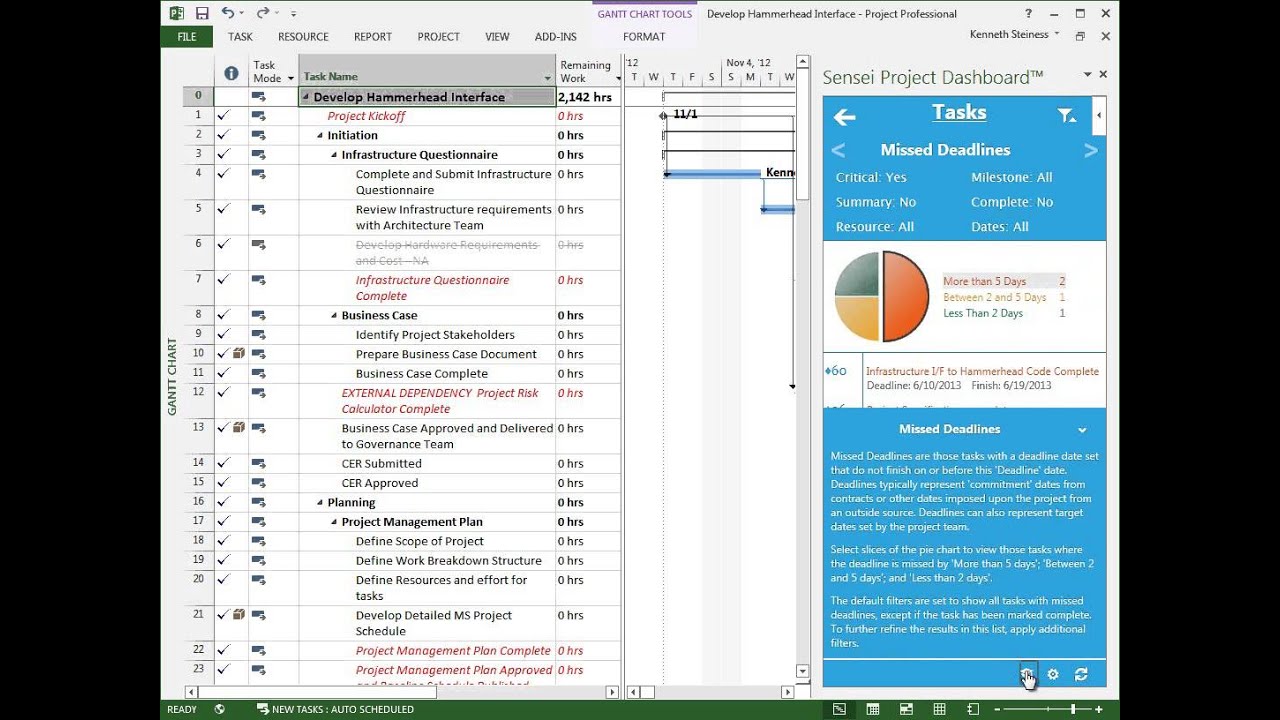1280x720 pixels.
Task: Click the 2,142 hrs remaining work cell
Action: tap(587, 97)
